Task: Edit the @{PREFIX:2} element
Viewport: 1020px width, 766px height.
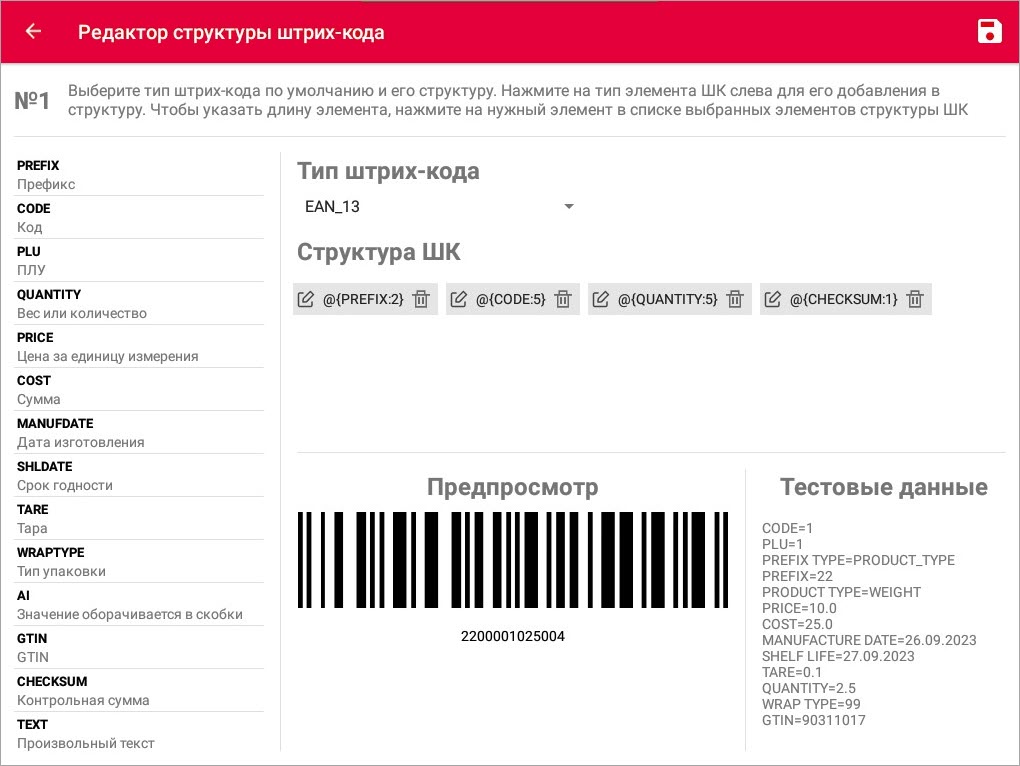Action: (305, 299)
